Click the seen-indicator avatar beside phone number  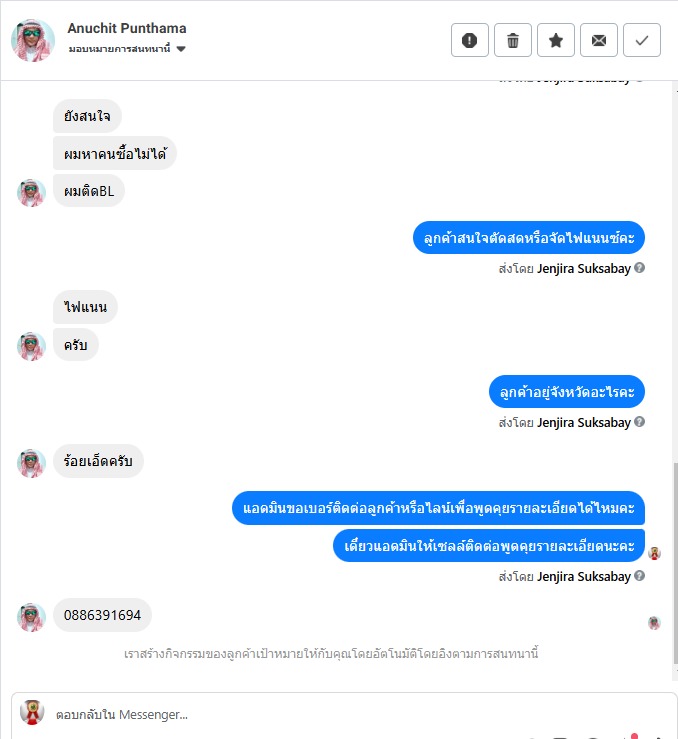tap(654, 623)
